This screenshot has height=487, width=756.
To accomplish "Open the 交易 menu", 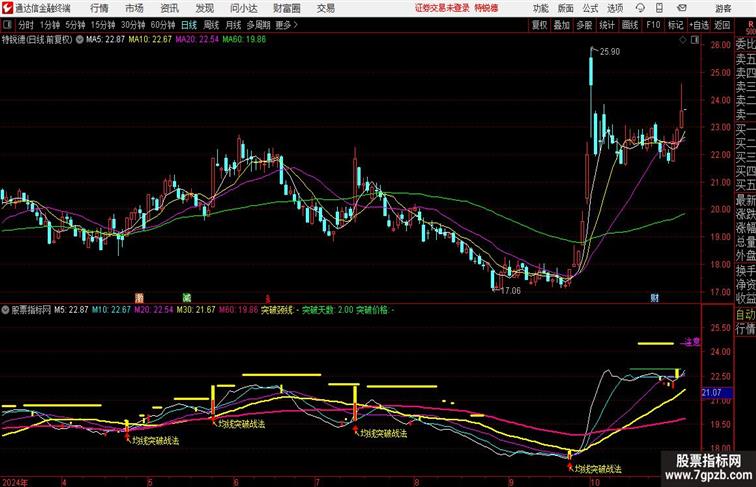I will (x=325, y=8).
